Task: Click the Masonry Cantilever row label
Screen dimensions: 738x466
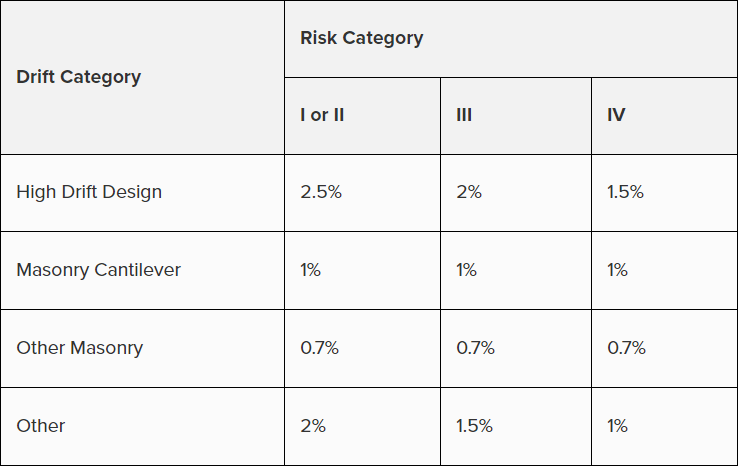Action: coord(99,270)
